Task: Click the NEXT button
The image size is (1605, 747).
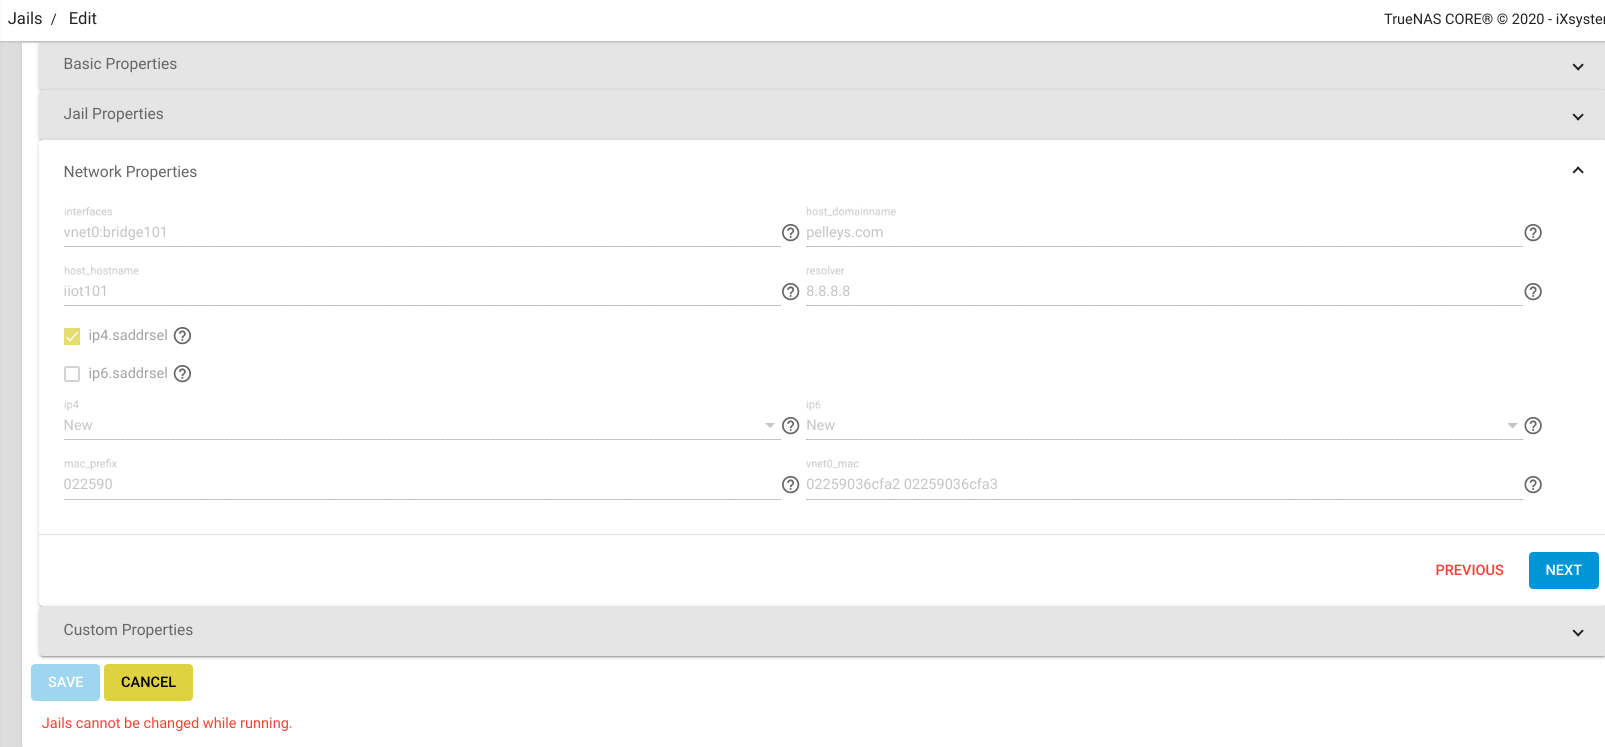Action: 1563,570
